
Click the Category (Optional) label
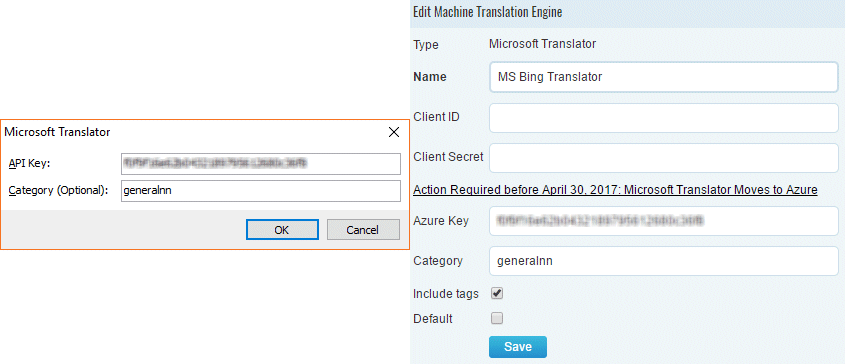(x=59, y=190)
